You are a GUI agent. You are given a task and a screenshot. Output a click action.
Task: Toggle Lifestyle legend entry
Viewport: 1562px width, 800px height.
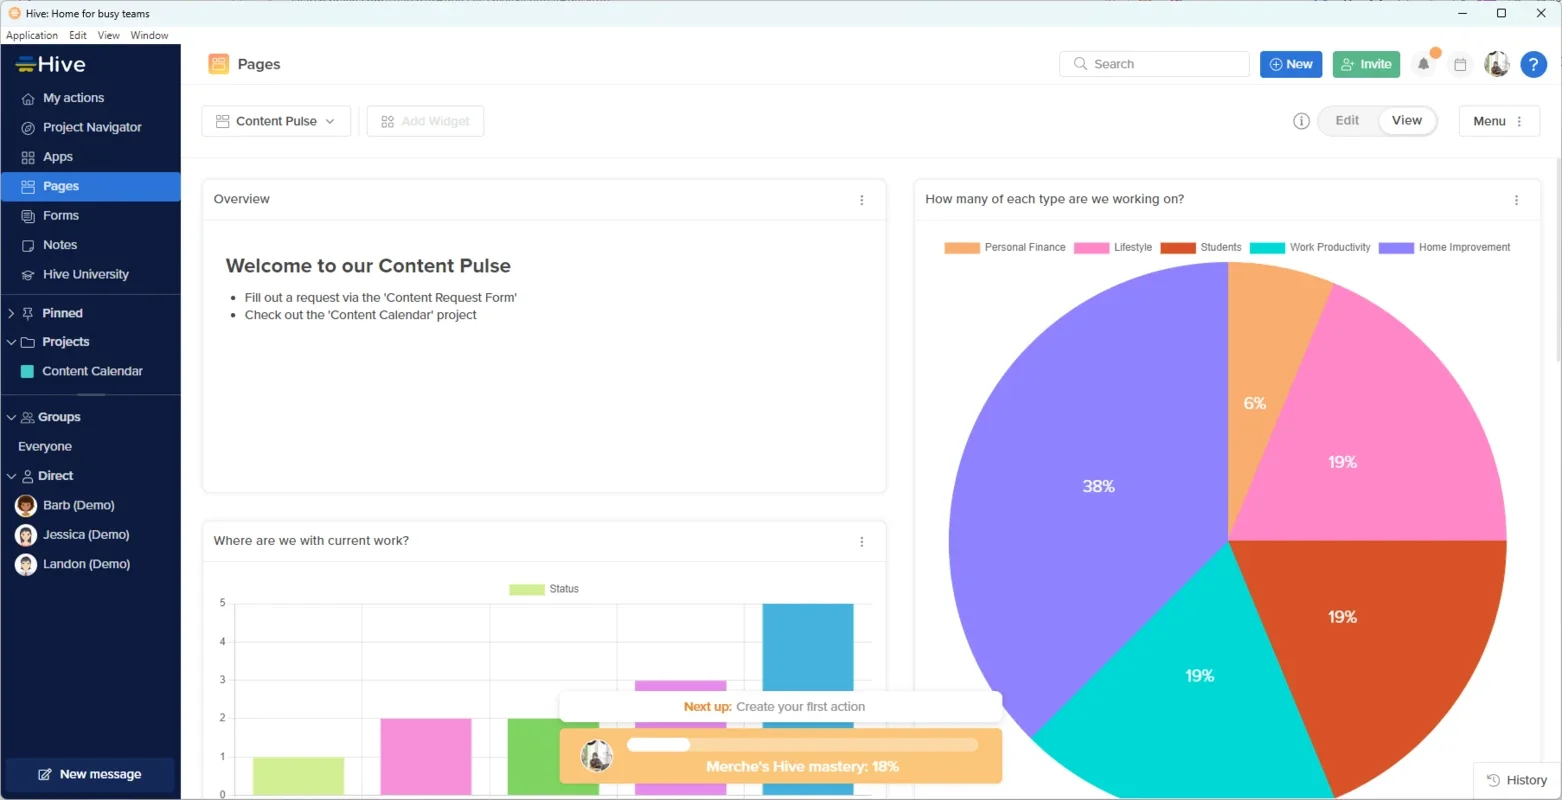click(1113, 247)
